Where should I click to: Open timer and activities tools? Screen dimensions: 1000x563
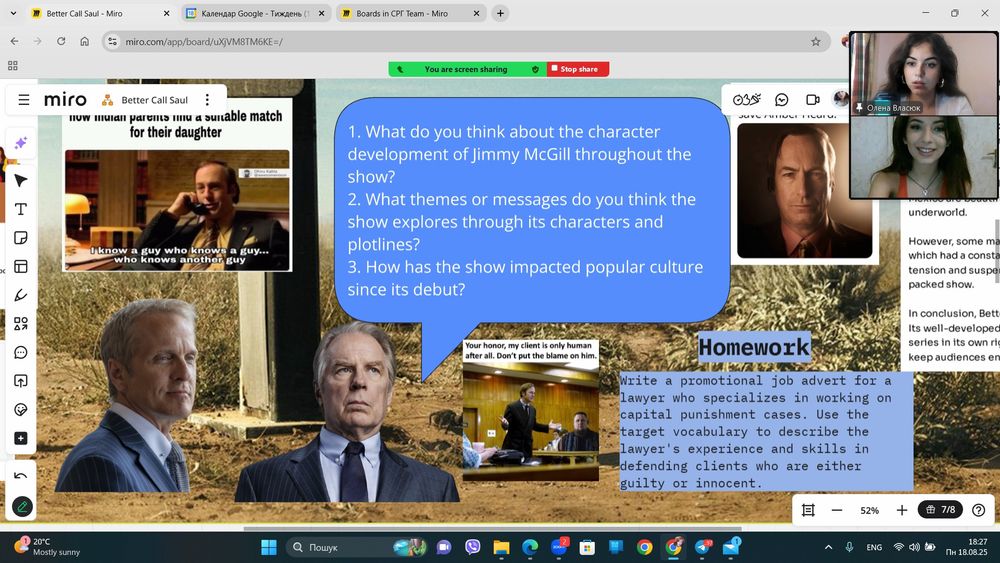point(747,99)
